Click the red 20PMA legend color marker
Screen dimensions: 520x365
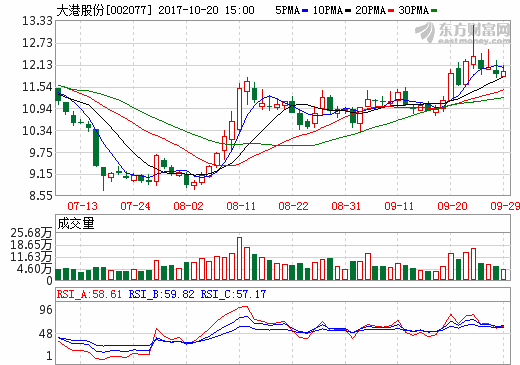[x=391, y=11]
